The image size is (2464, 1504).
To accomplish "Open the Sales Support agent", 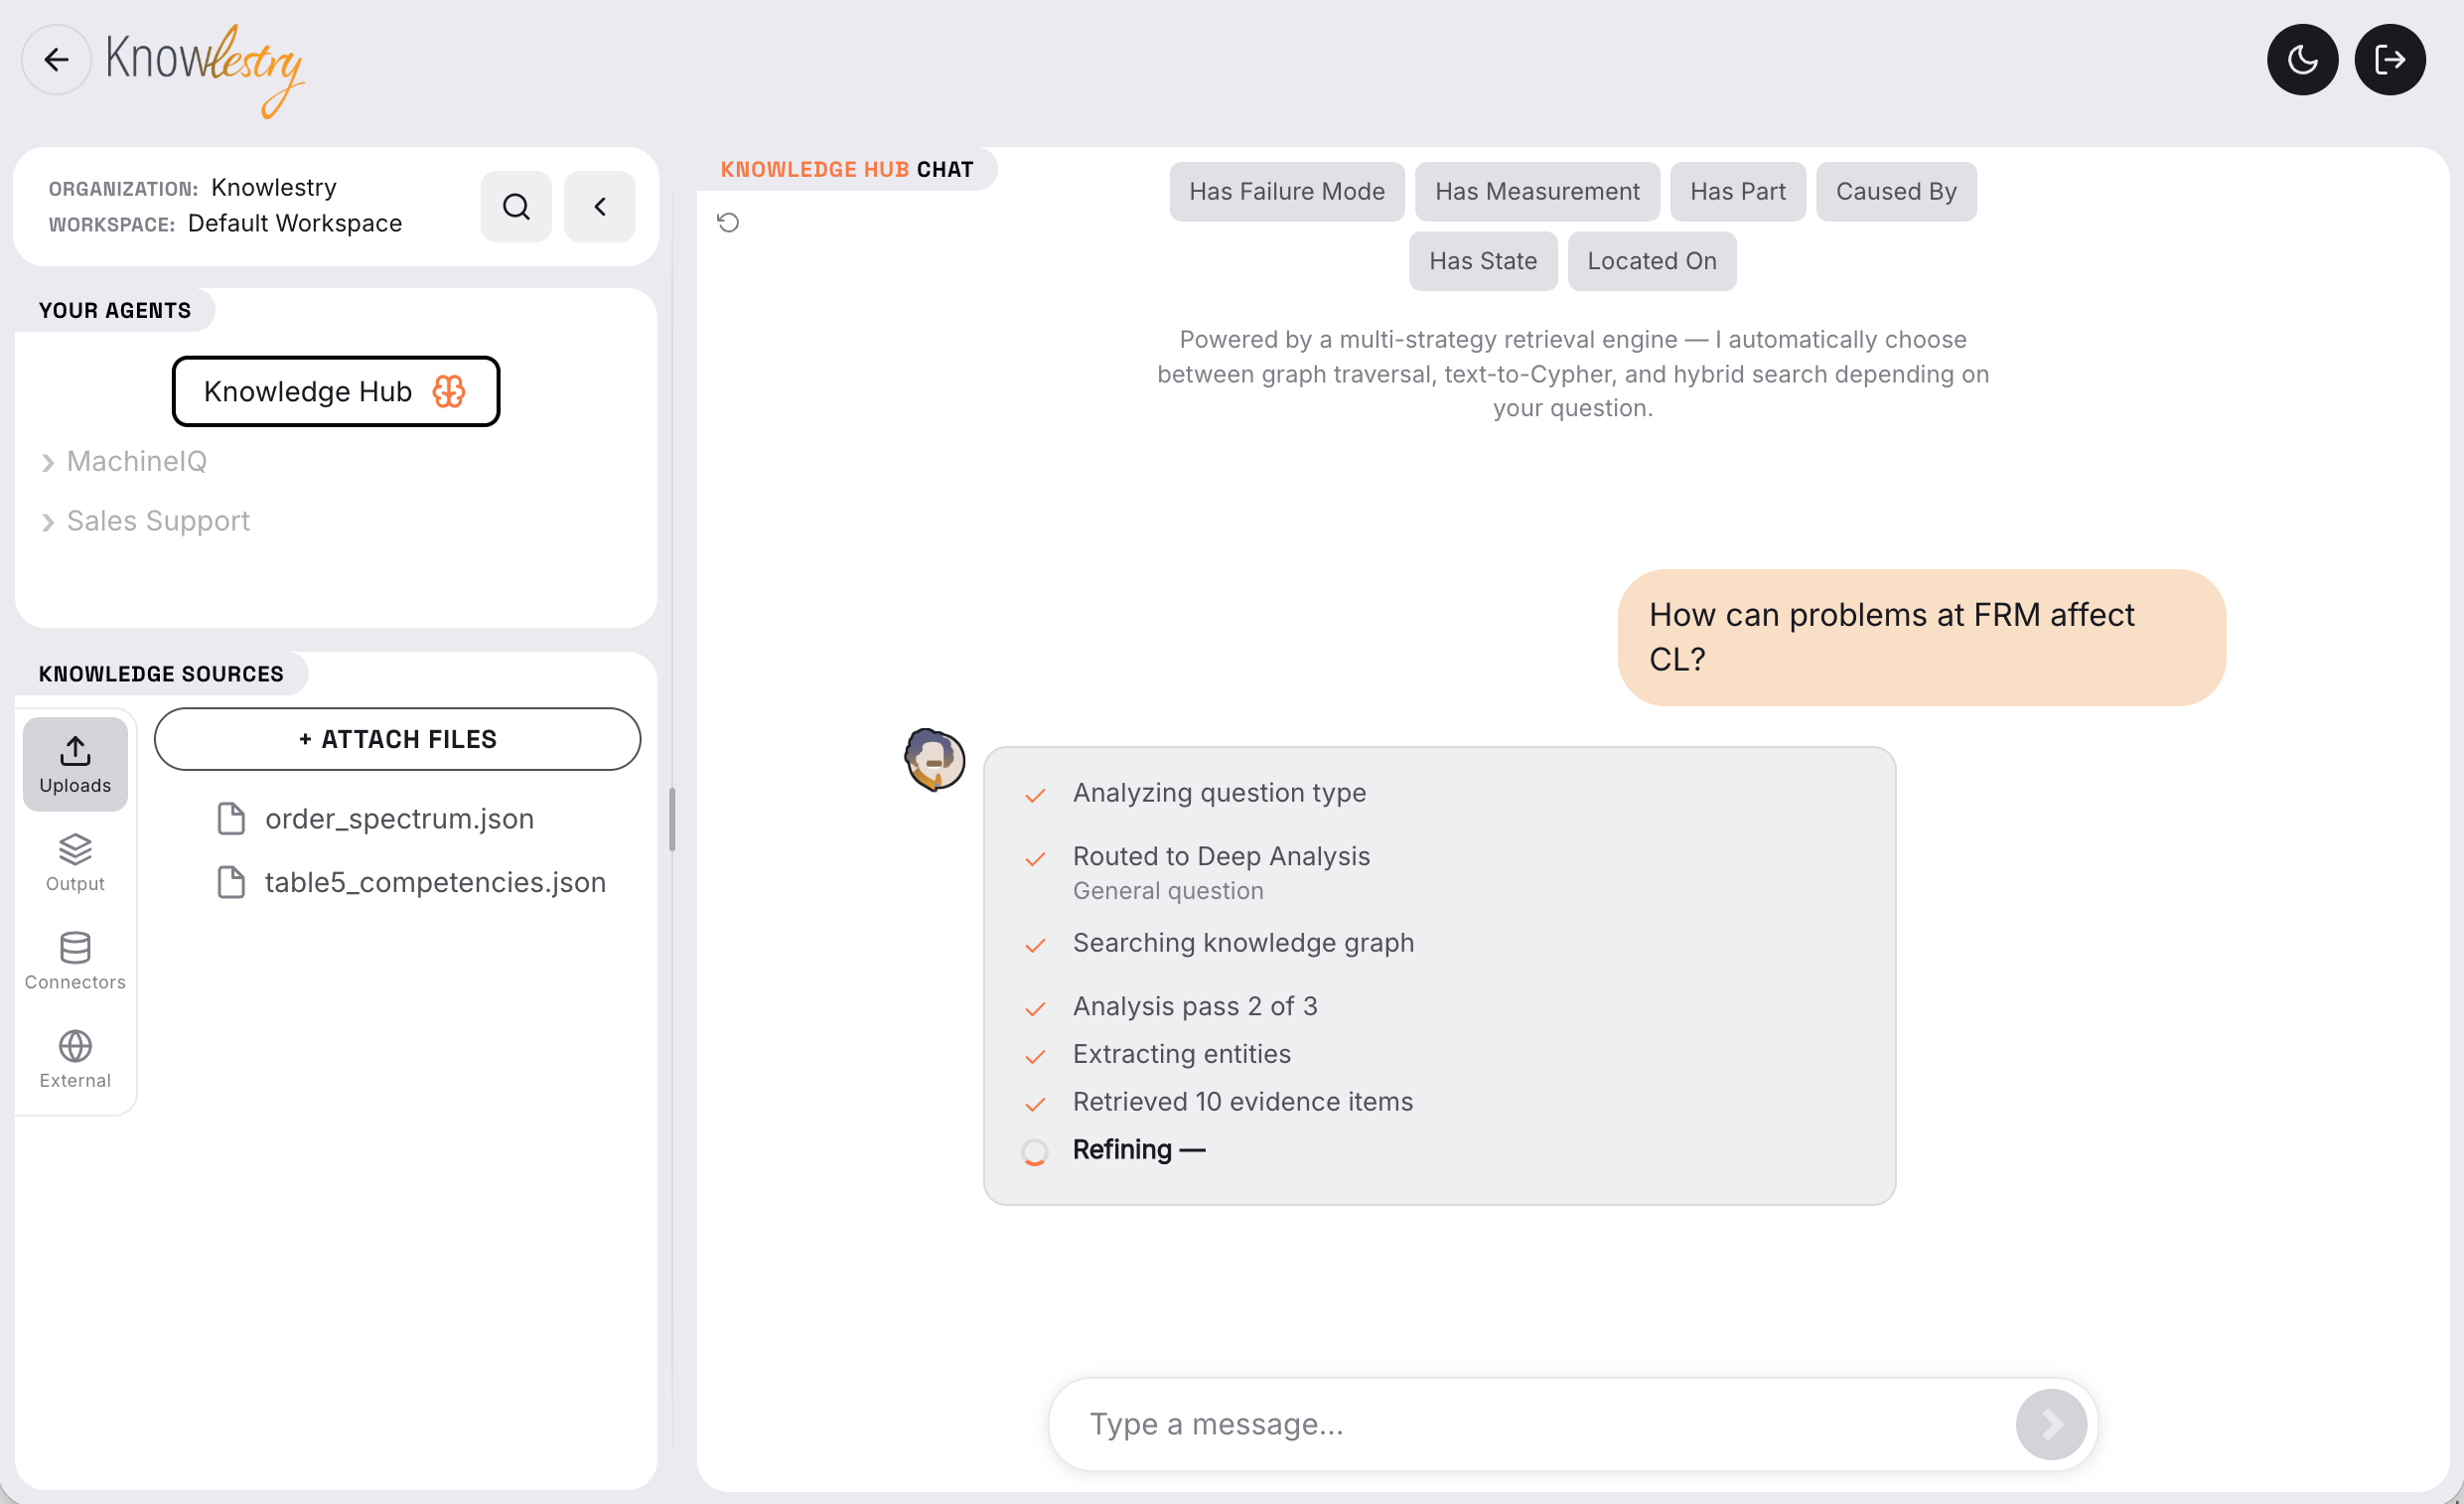I will point(159,522).
